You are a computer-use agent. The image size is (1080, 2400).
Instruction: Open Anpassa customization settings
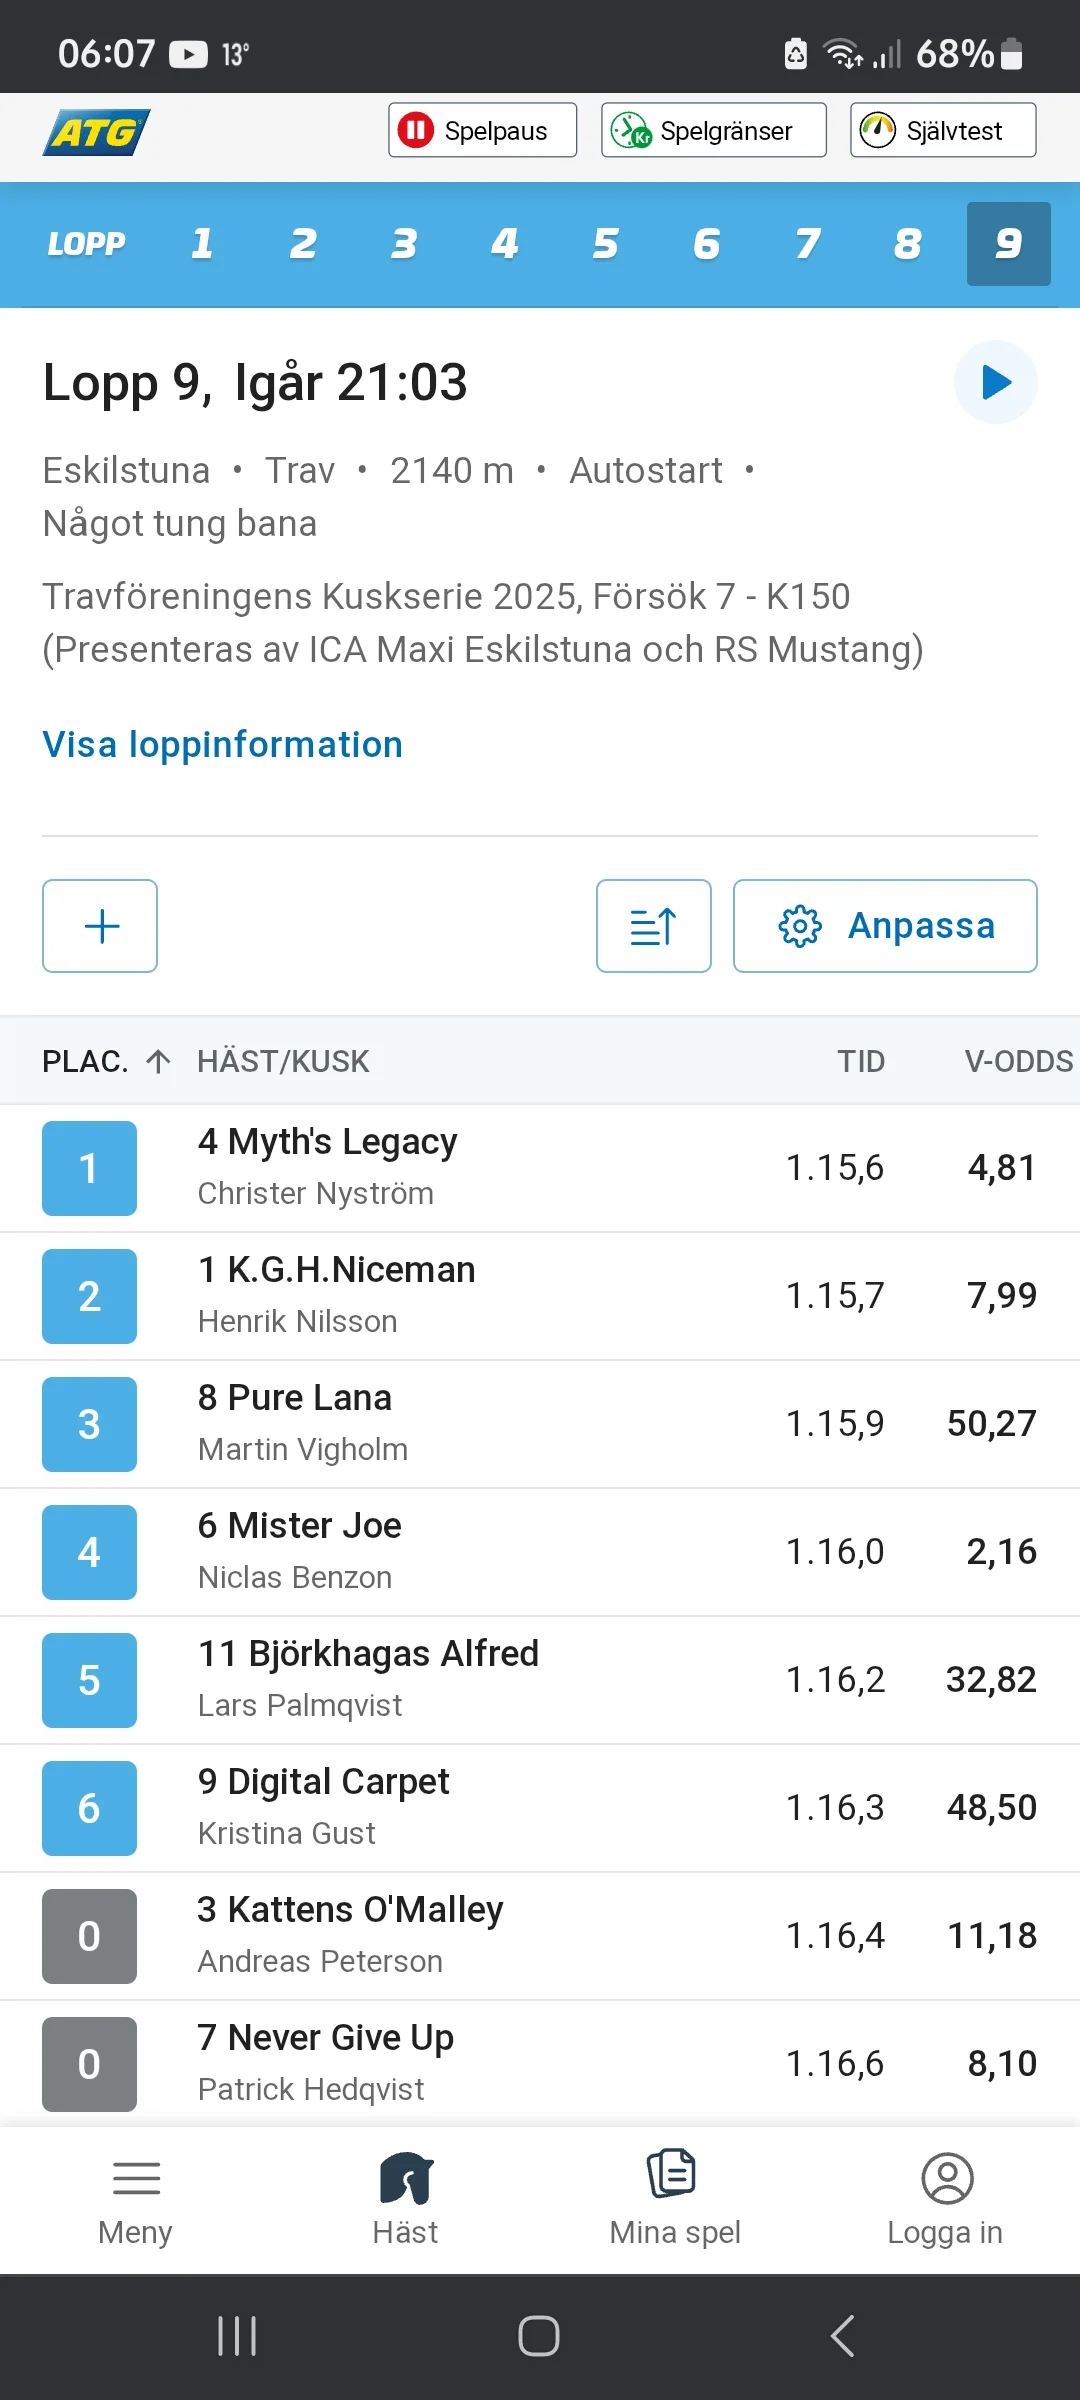click(885, 926)
